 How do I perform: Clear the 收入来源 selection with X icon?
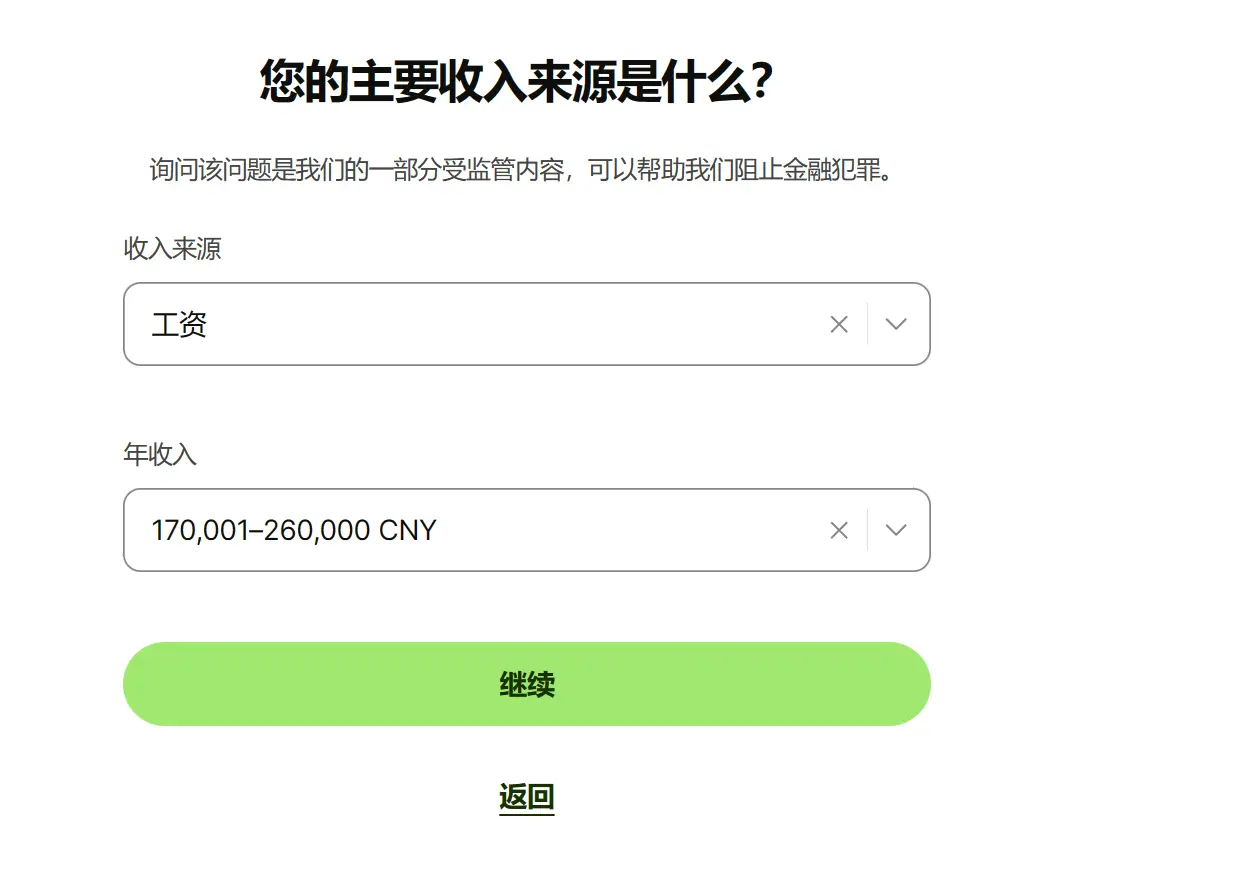coord(839,324)
